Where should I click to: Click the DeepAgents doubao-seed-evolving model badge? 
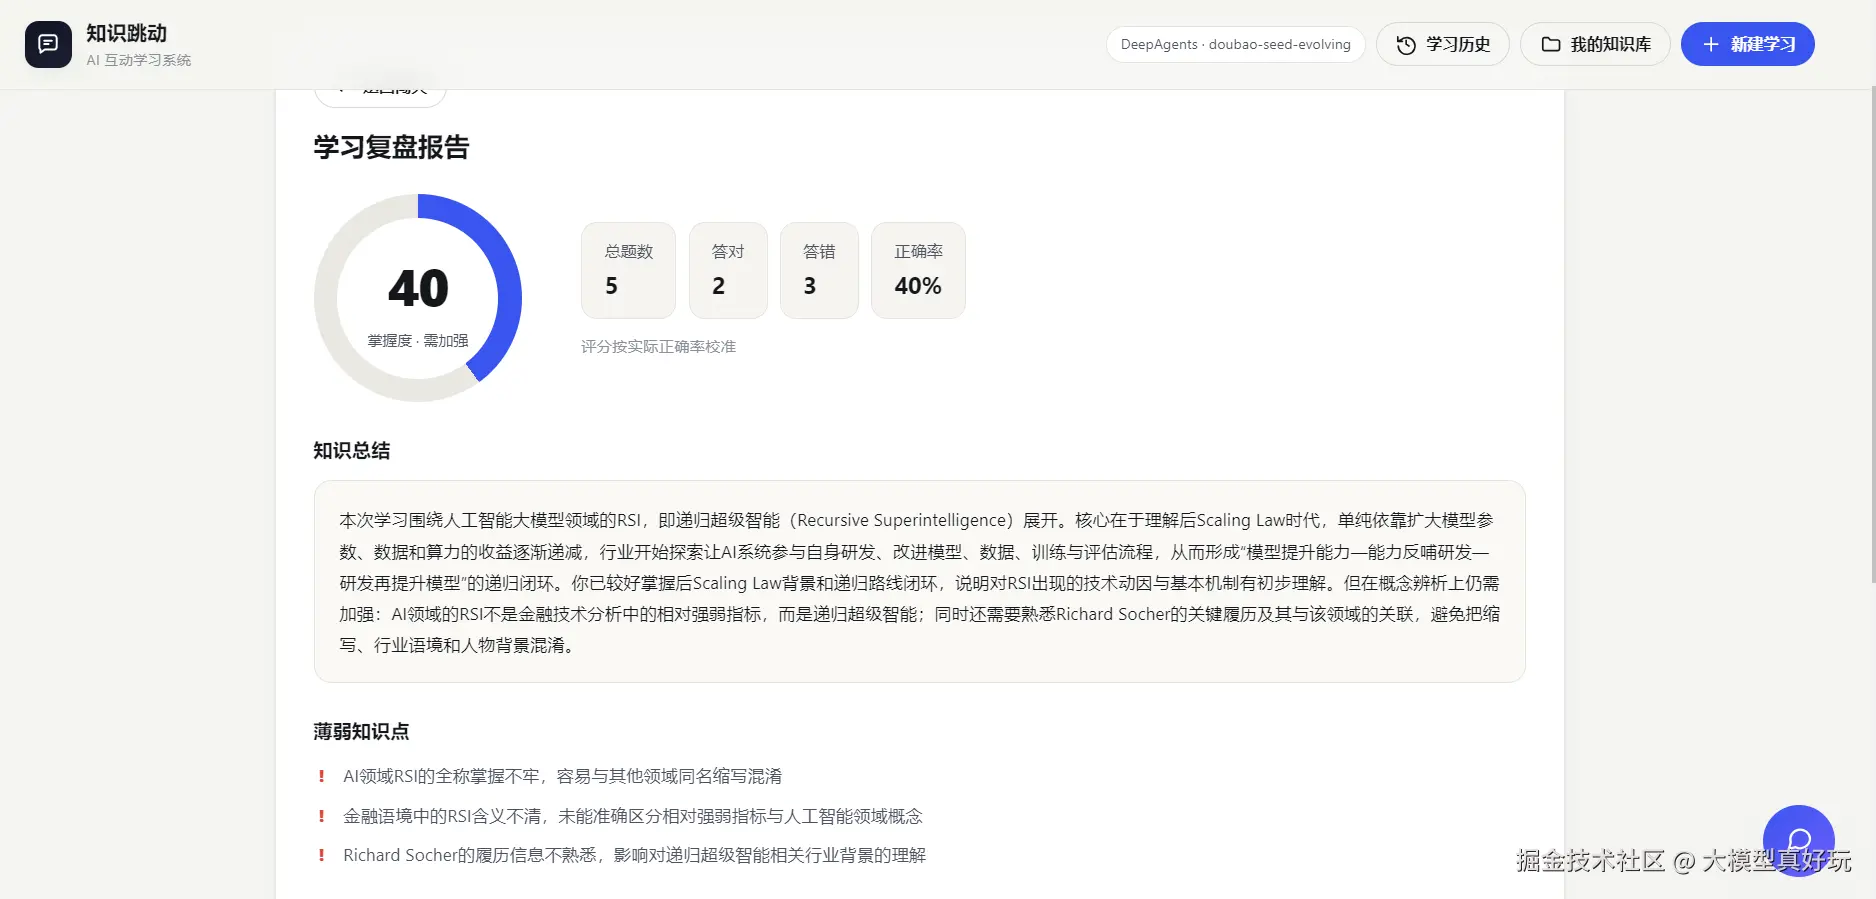tap(1235, 44)
